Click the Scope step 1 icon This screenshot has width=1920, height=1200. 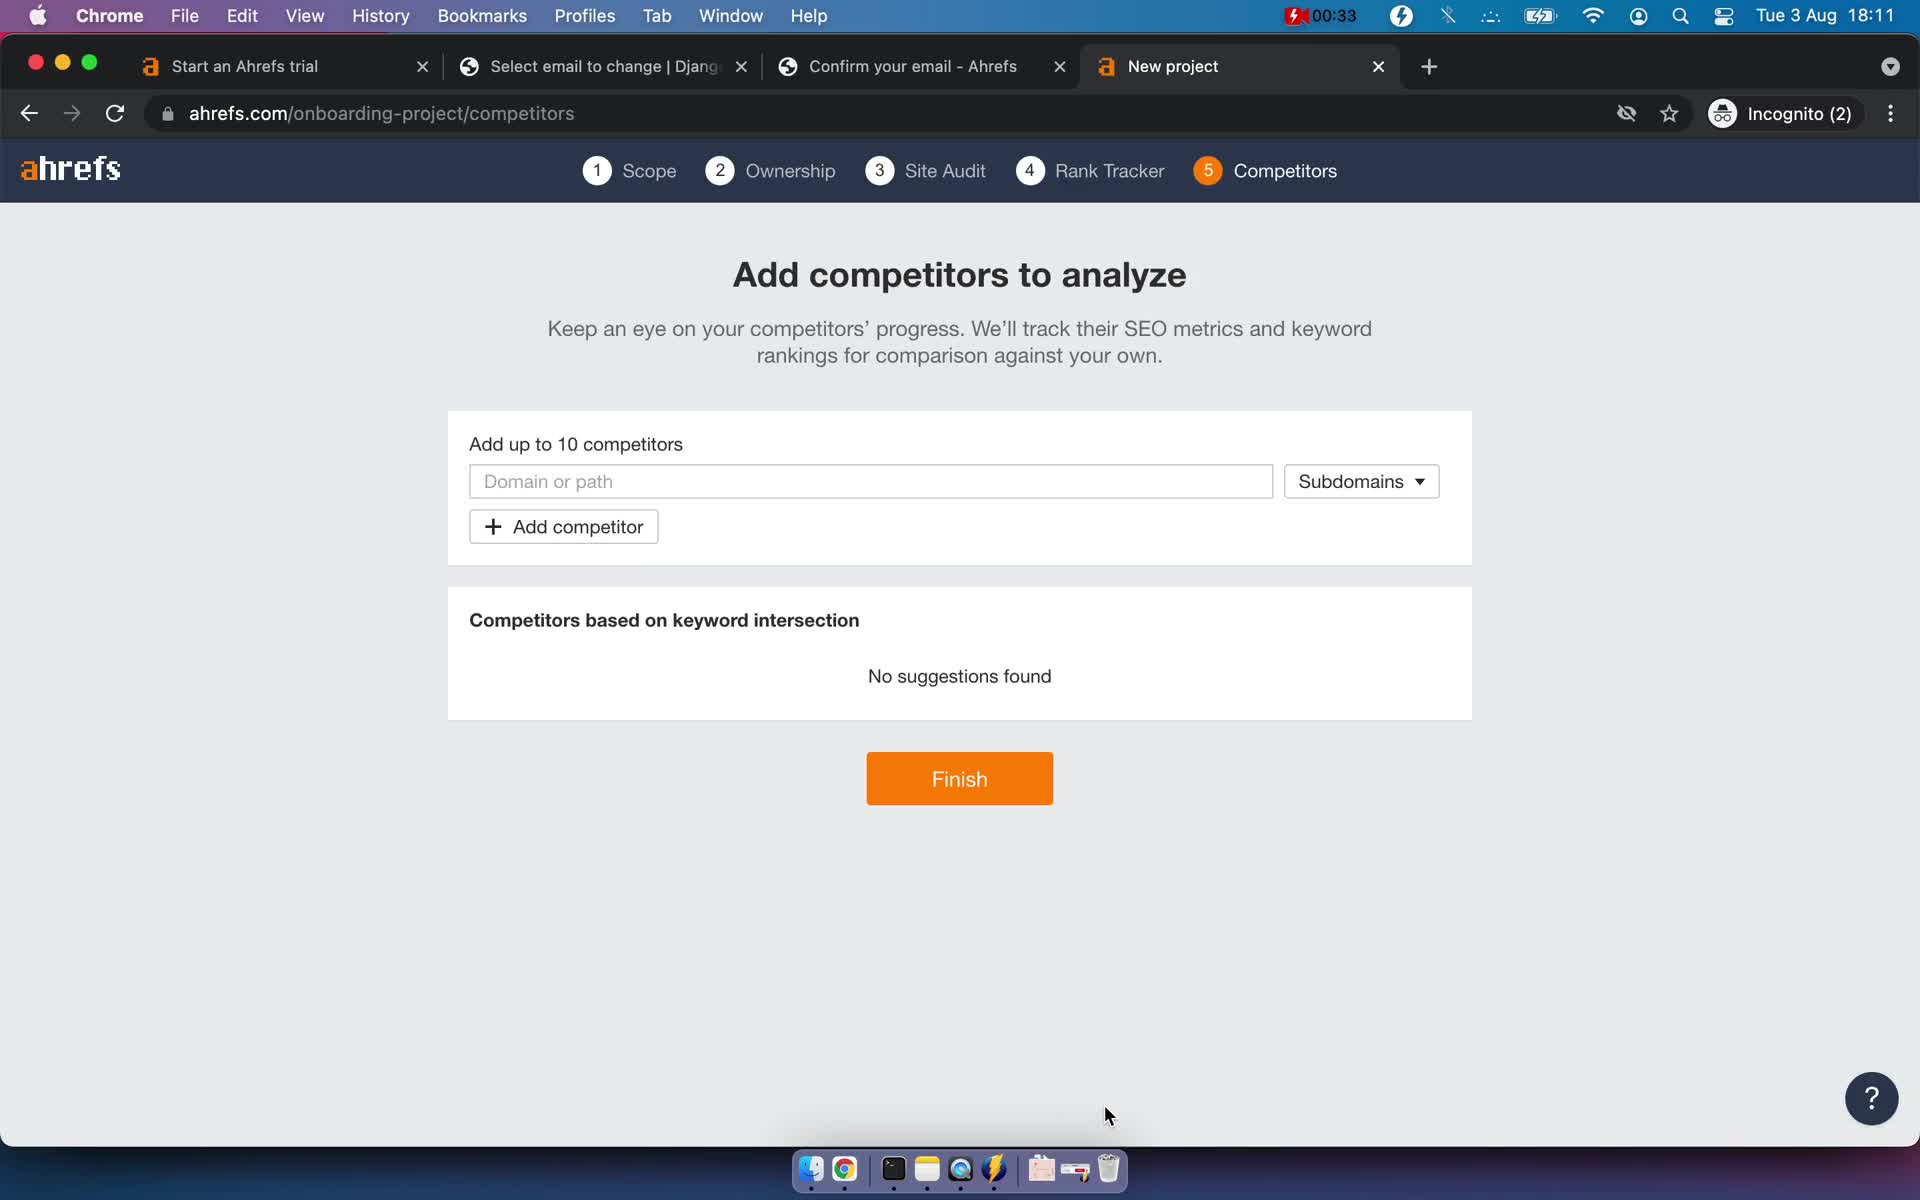[597, 170]
